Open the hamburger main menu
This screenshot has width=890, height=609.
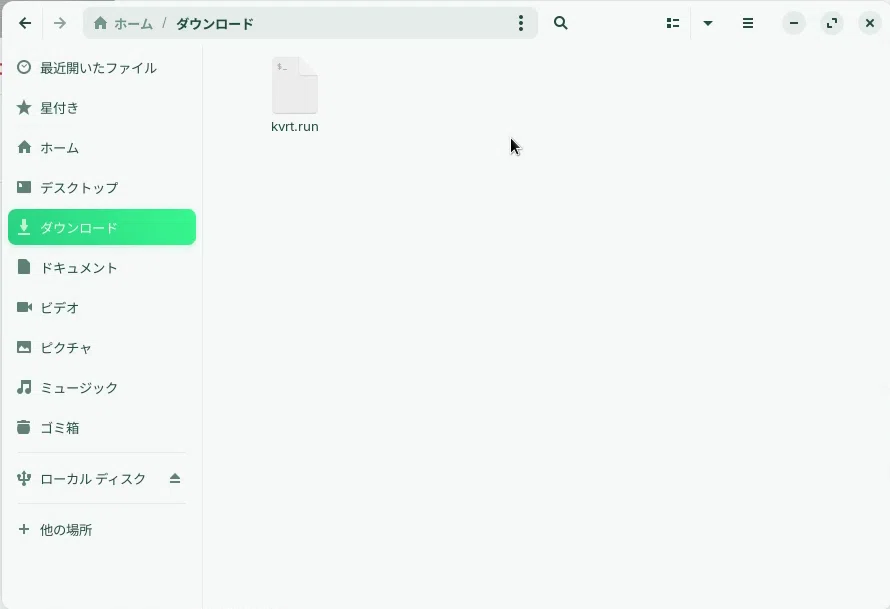pos(748,23)
